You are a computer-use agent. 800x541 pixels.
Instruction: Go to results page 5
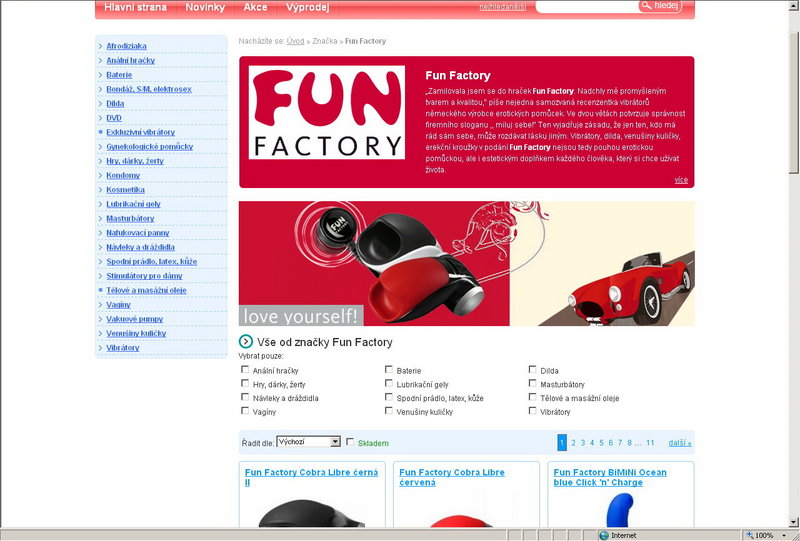coord(602,443)
